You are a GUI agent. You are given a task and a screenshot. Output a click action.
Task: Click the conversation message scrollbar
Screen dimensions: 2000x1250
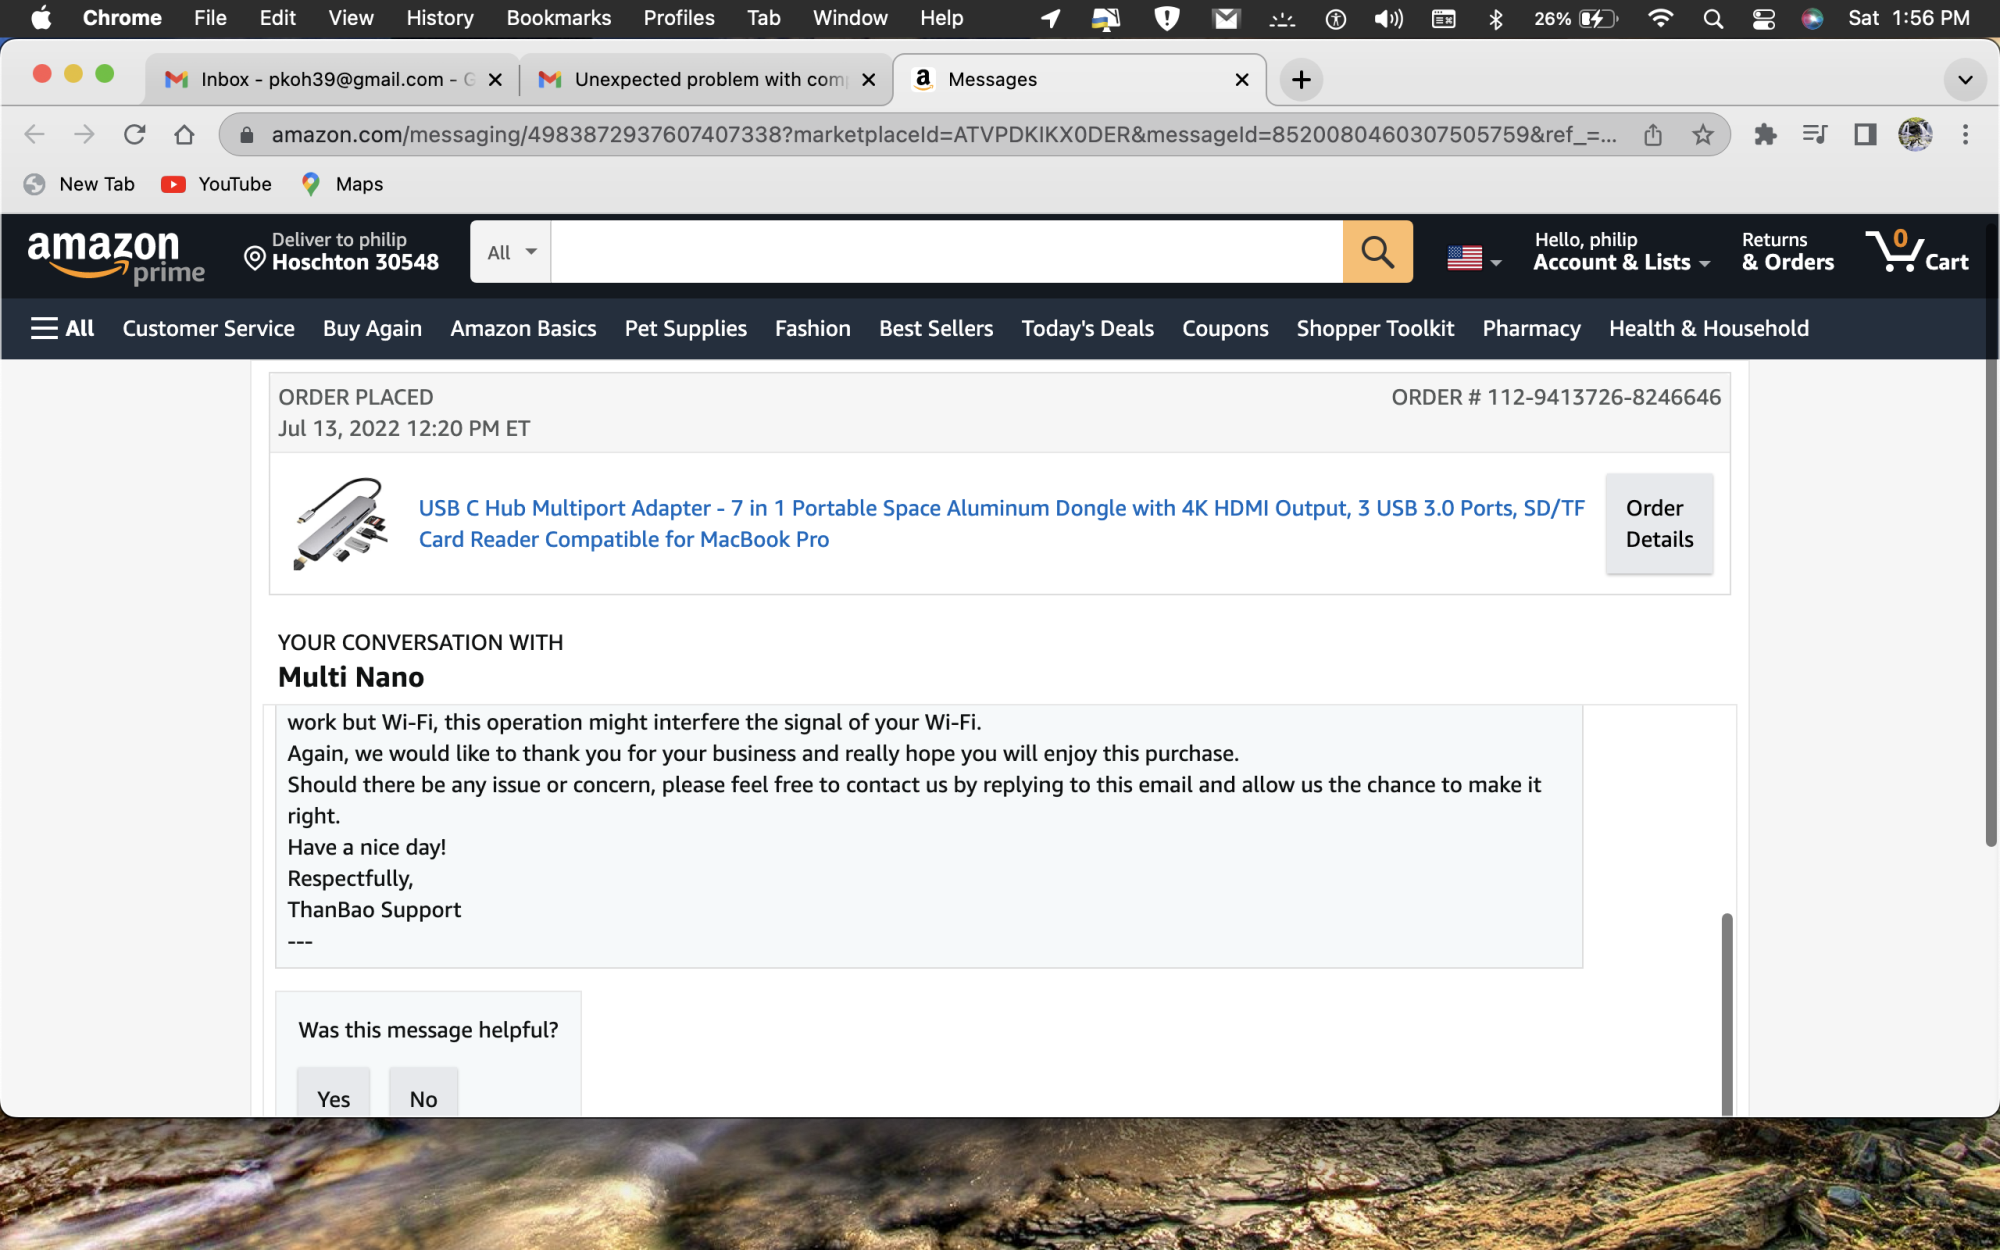coord(1726,1010)
